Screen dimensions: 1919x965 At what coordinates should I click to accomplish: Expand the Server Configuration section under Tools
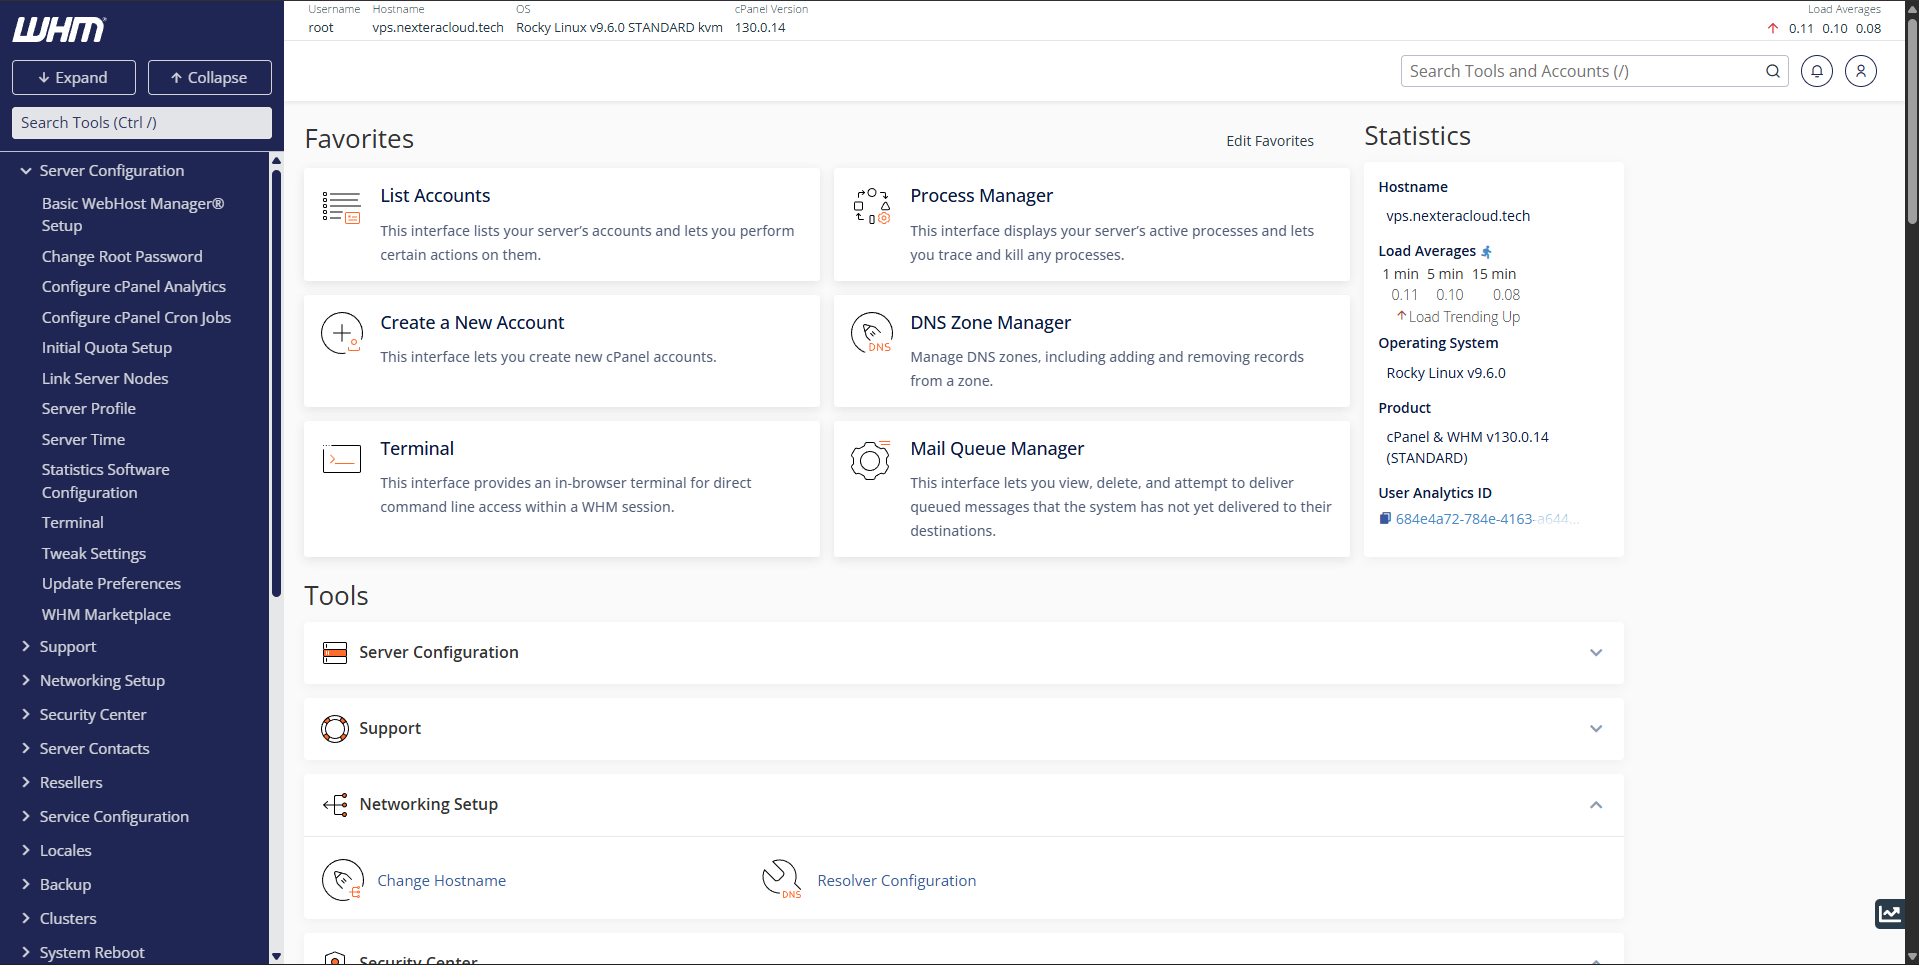click(1596, 652)
